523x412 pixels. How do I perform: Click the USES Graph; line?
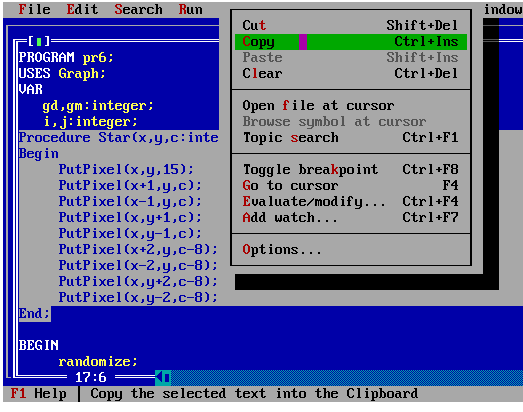tap(62, 73)
